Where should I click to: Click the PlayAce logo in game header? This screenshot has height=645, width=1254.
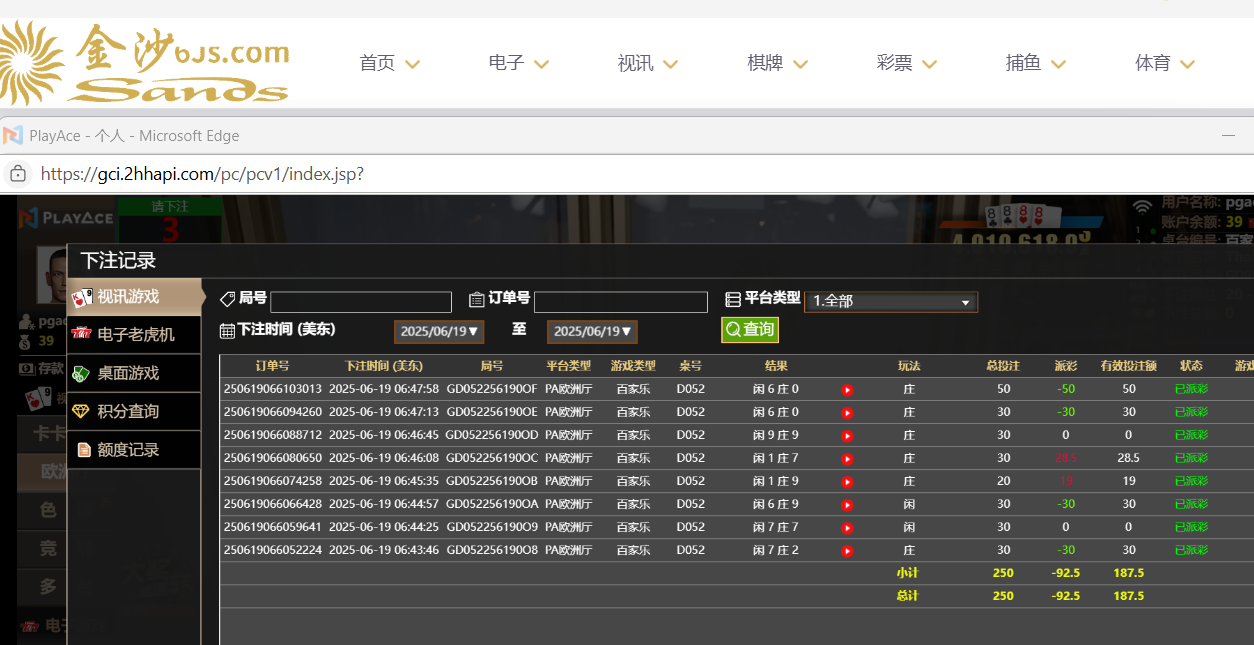click(66, 217)
